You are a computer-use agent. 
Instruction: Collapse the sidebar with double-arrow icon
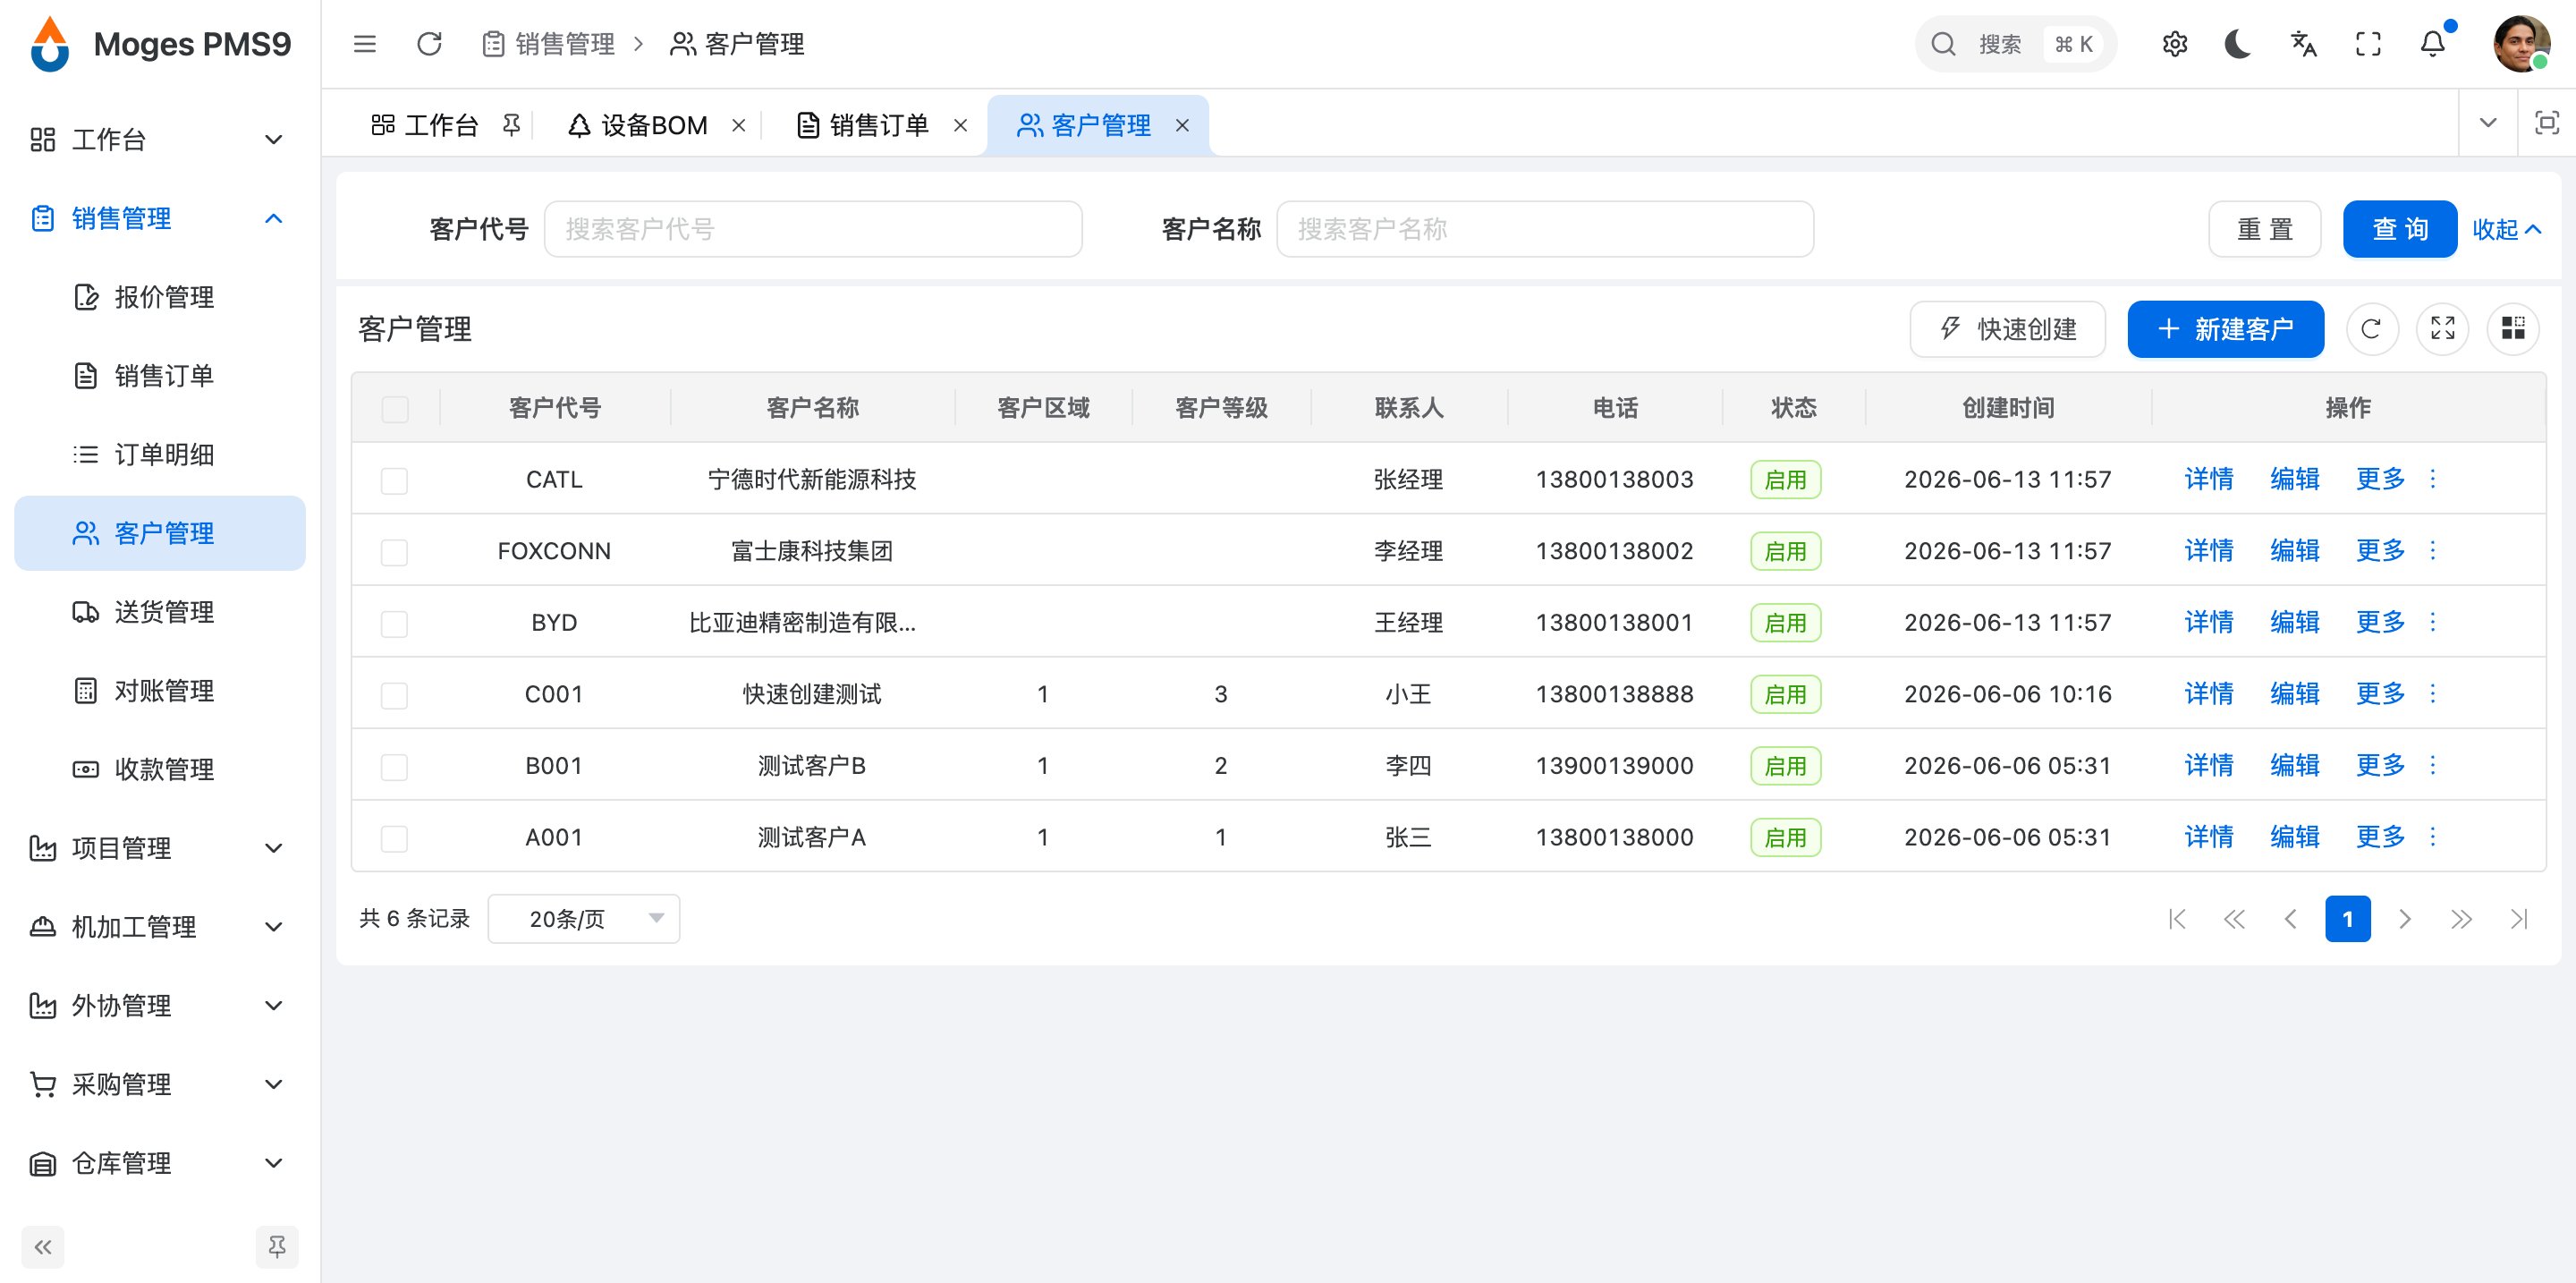43,1247
